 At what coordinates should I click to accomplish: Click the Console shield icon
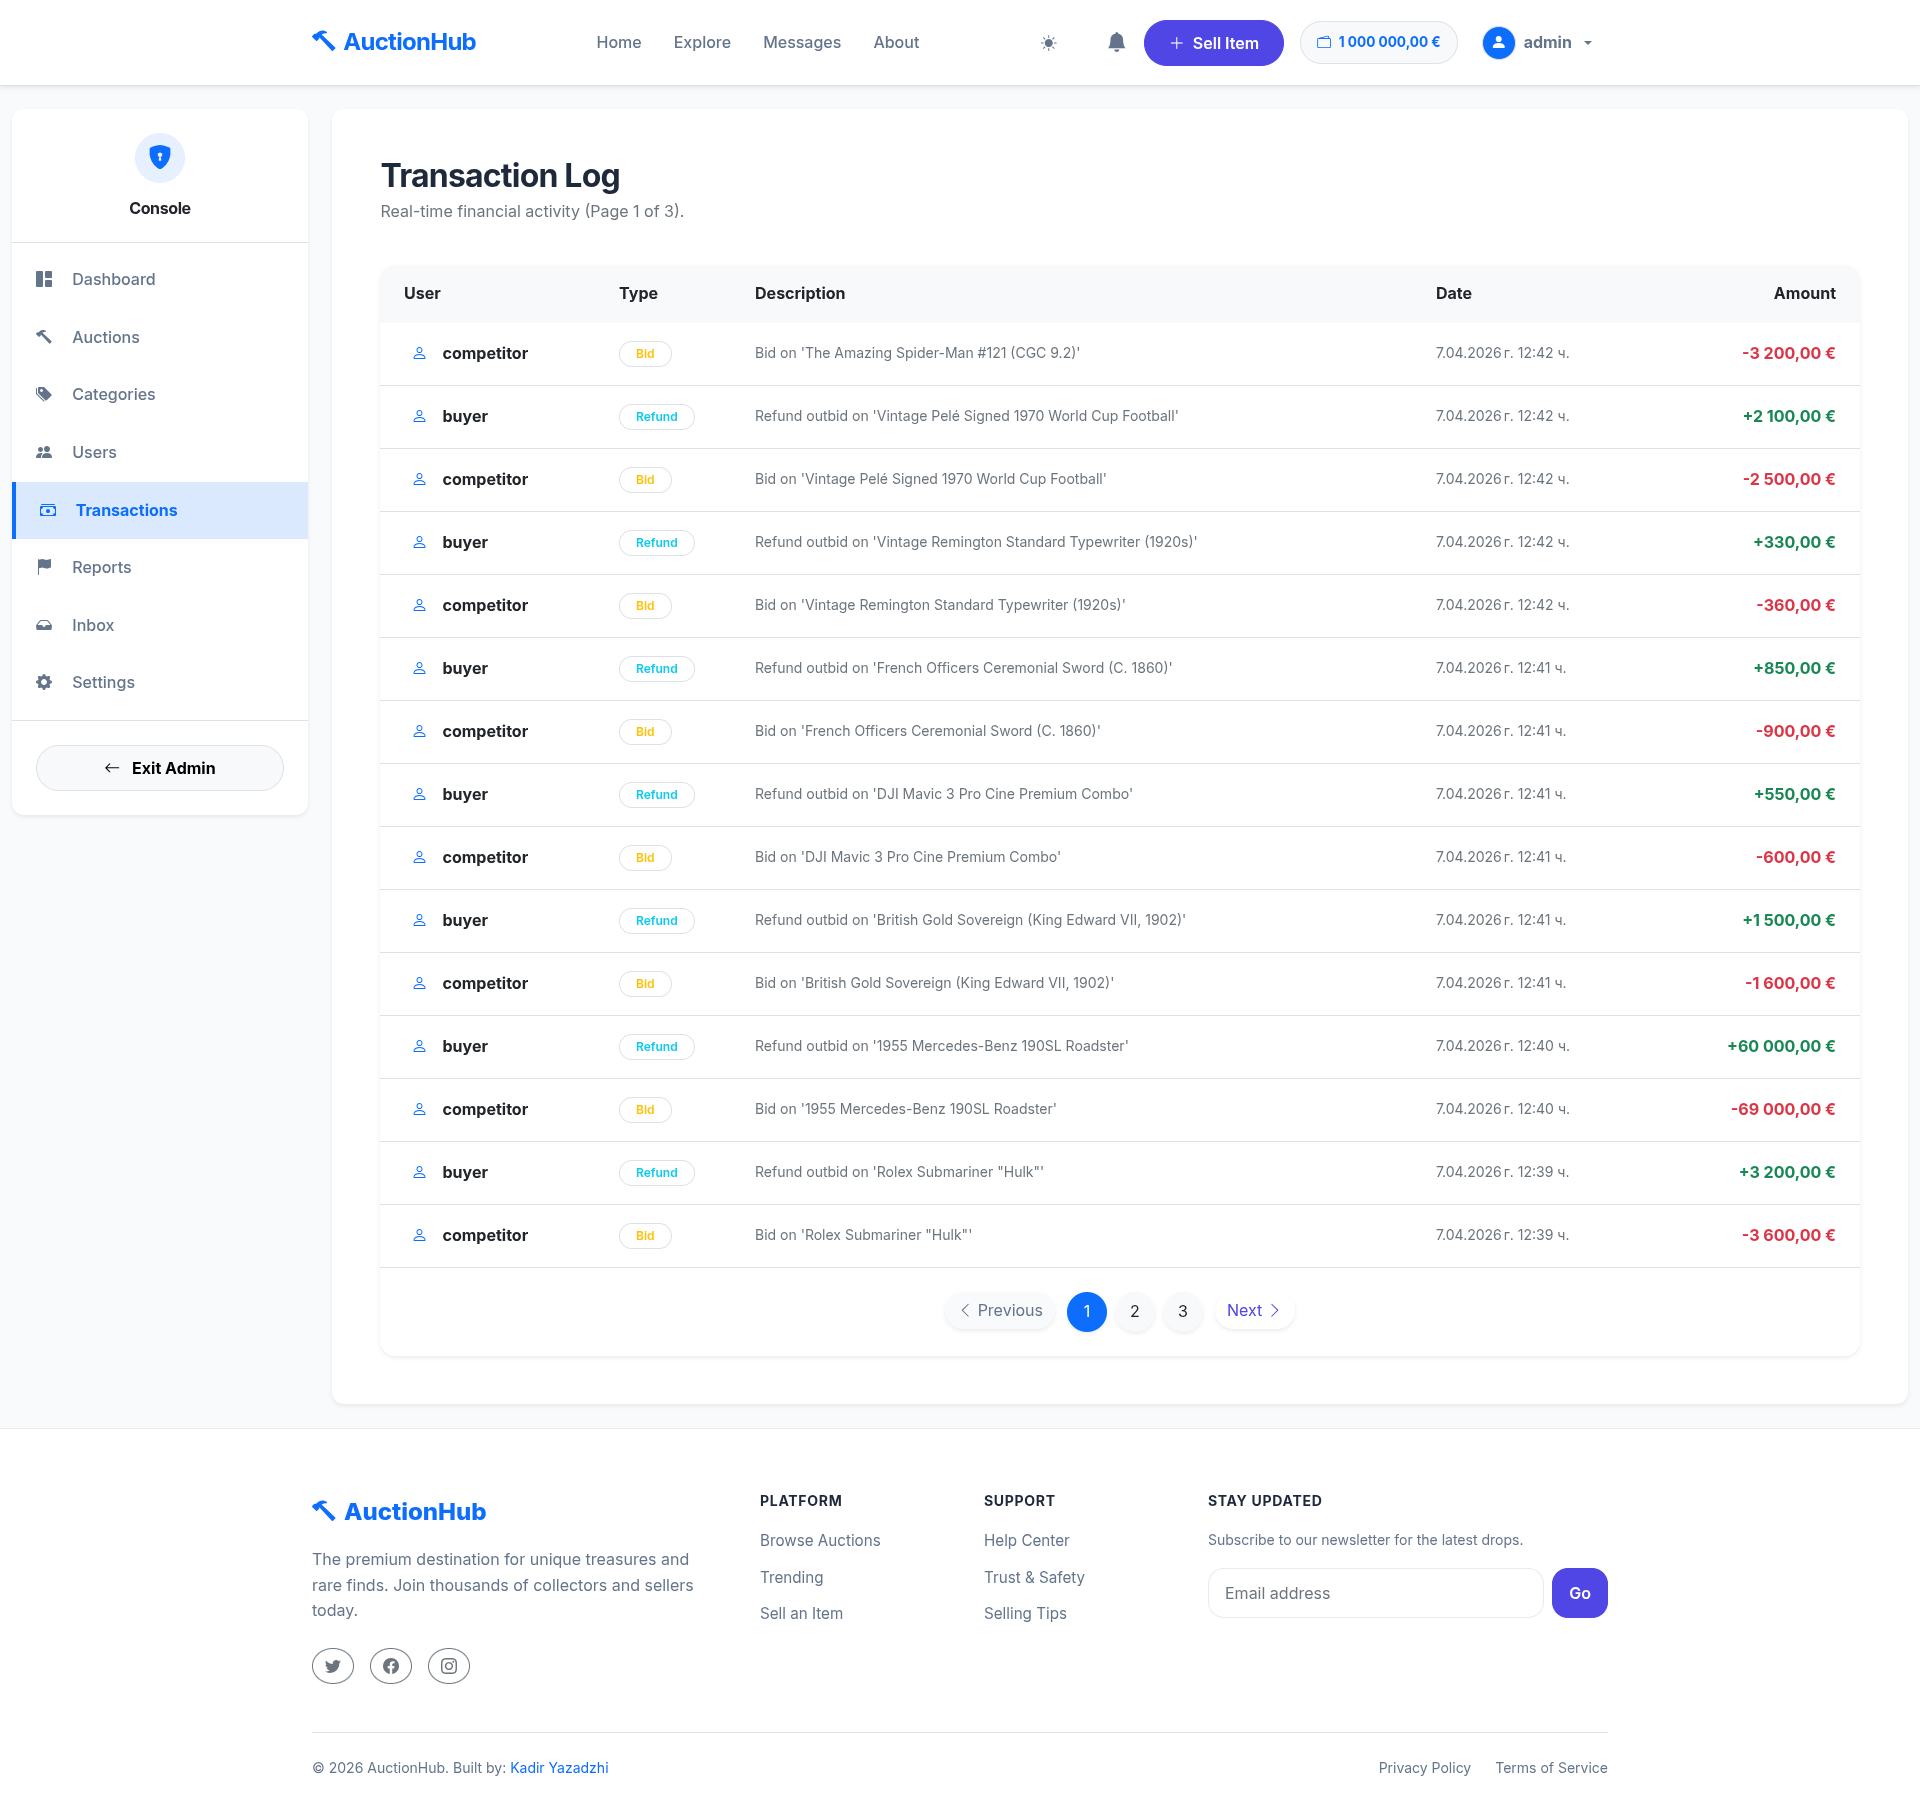(160, 158)
